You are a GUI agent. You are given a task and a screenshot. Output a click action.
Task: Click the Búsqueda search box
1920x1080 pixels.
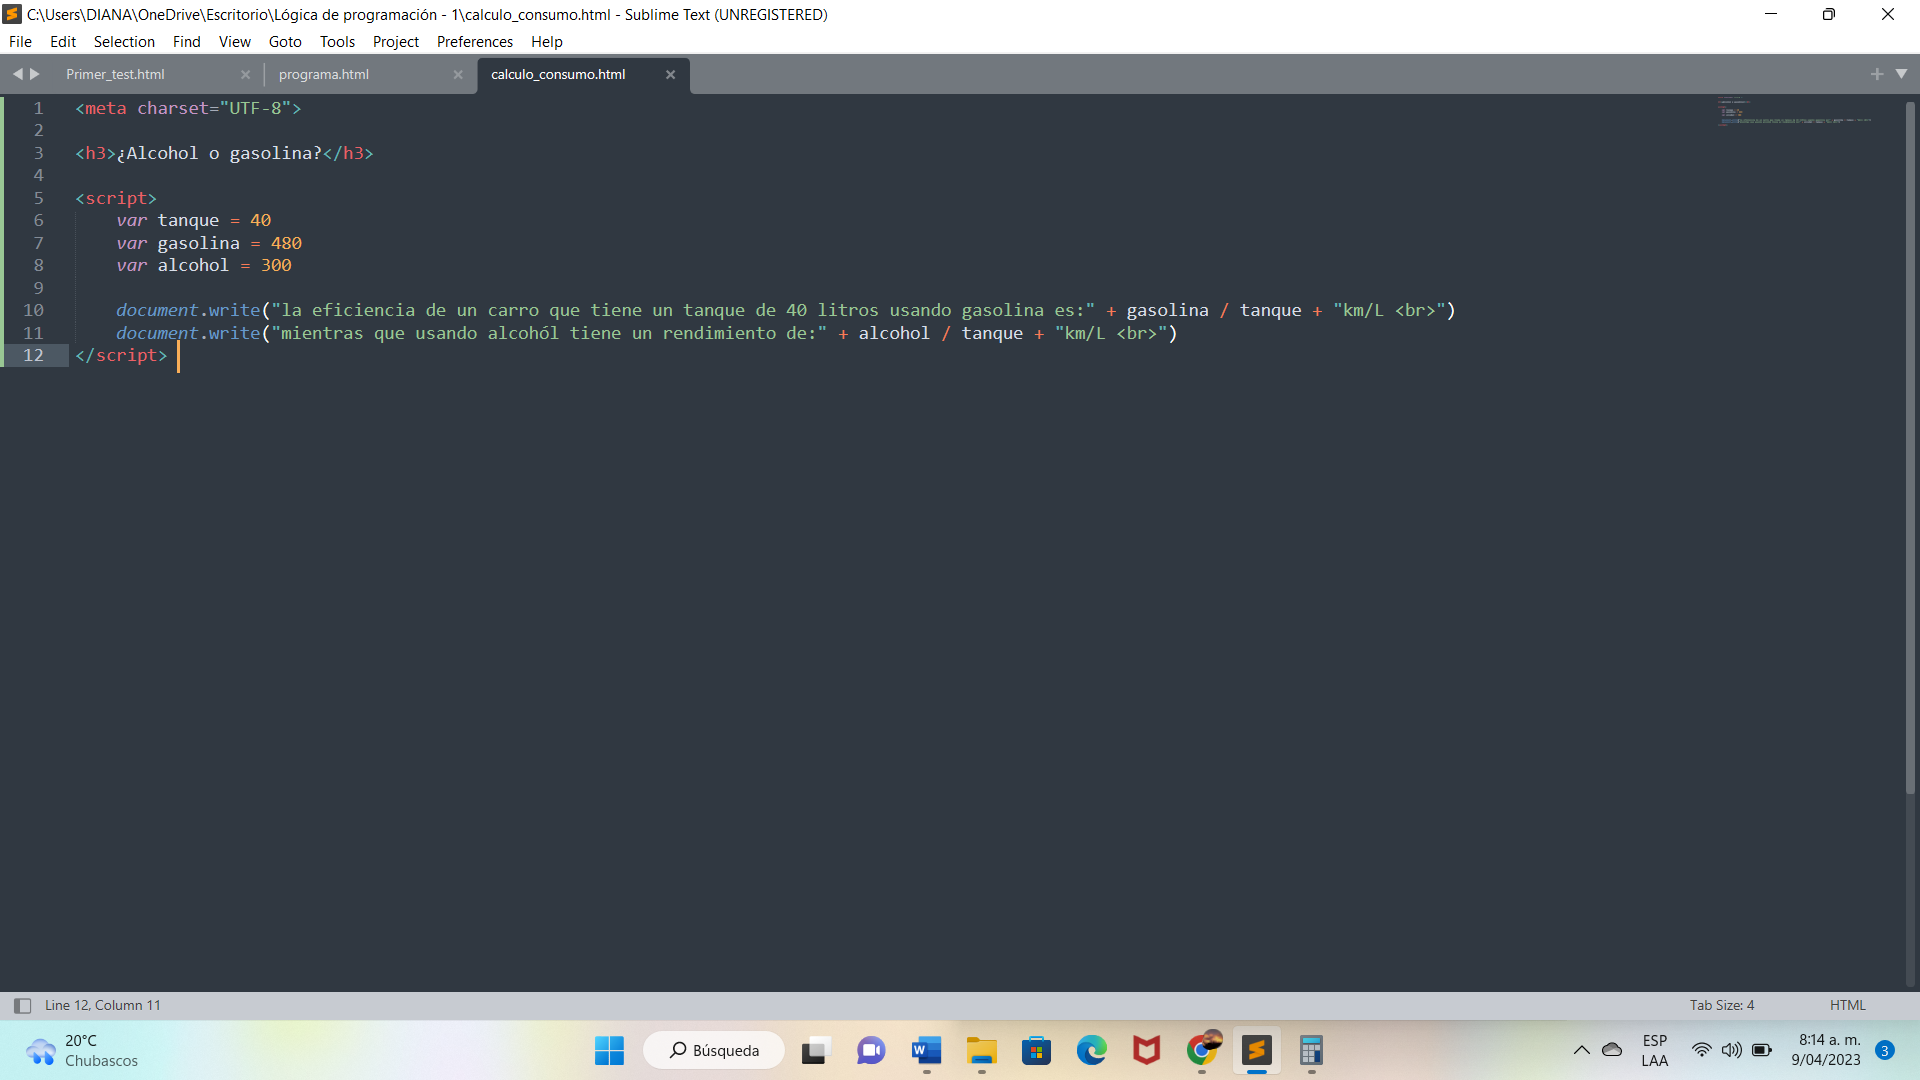[x=714, y=1050]
